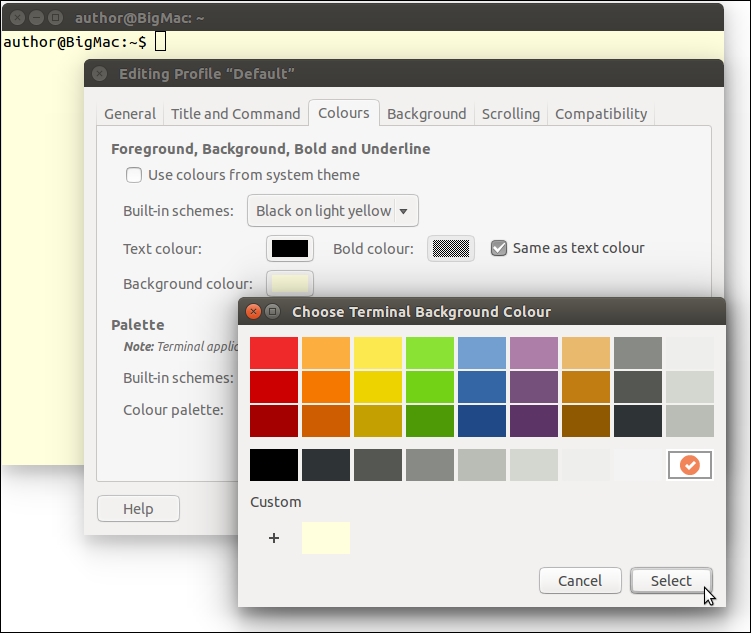Open the black Text colour picker

[290, 249]
